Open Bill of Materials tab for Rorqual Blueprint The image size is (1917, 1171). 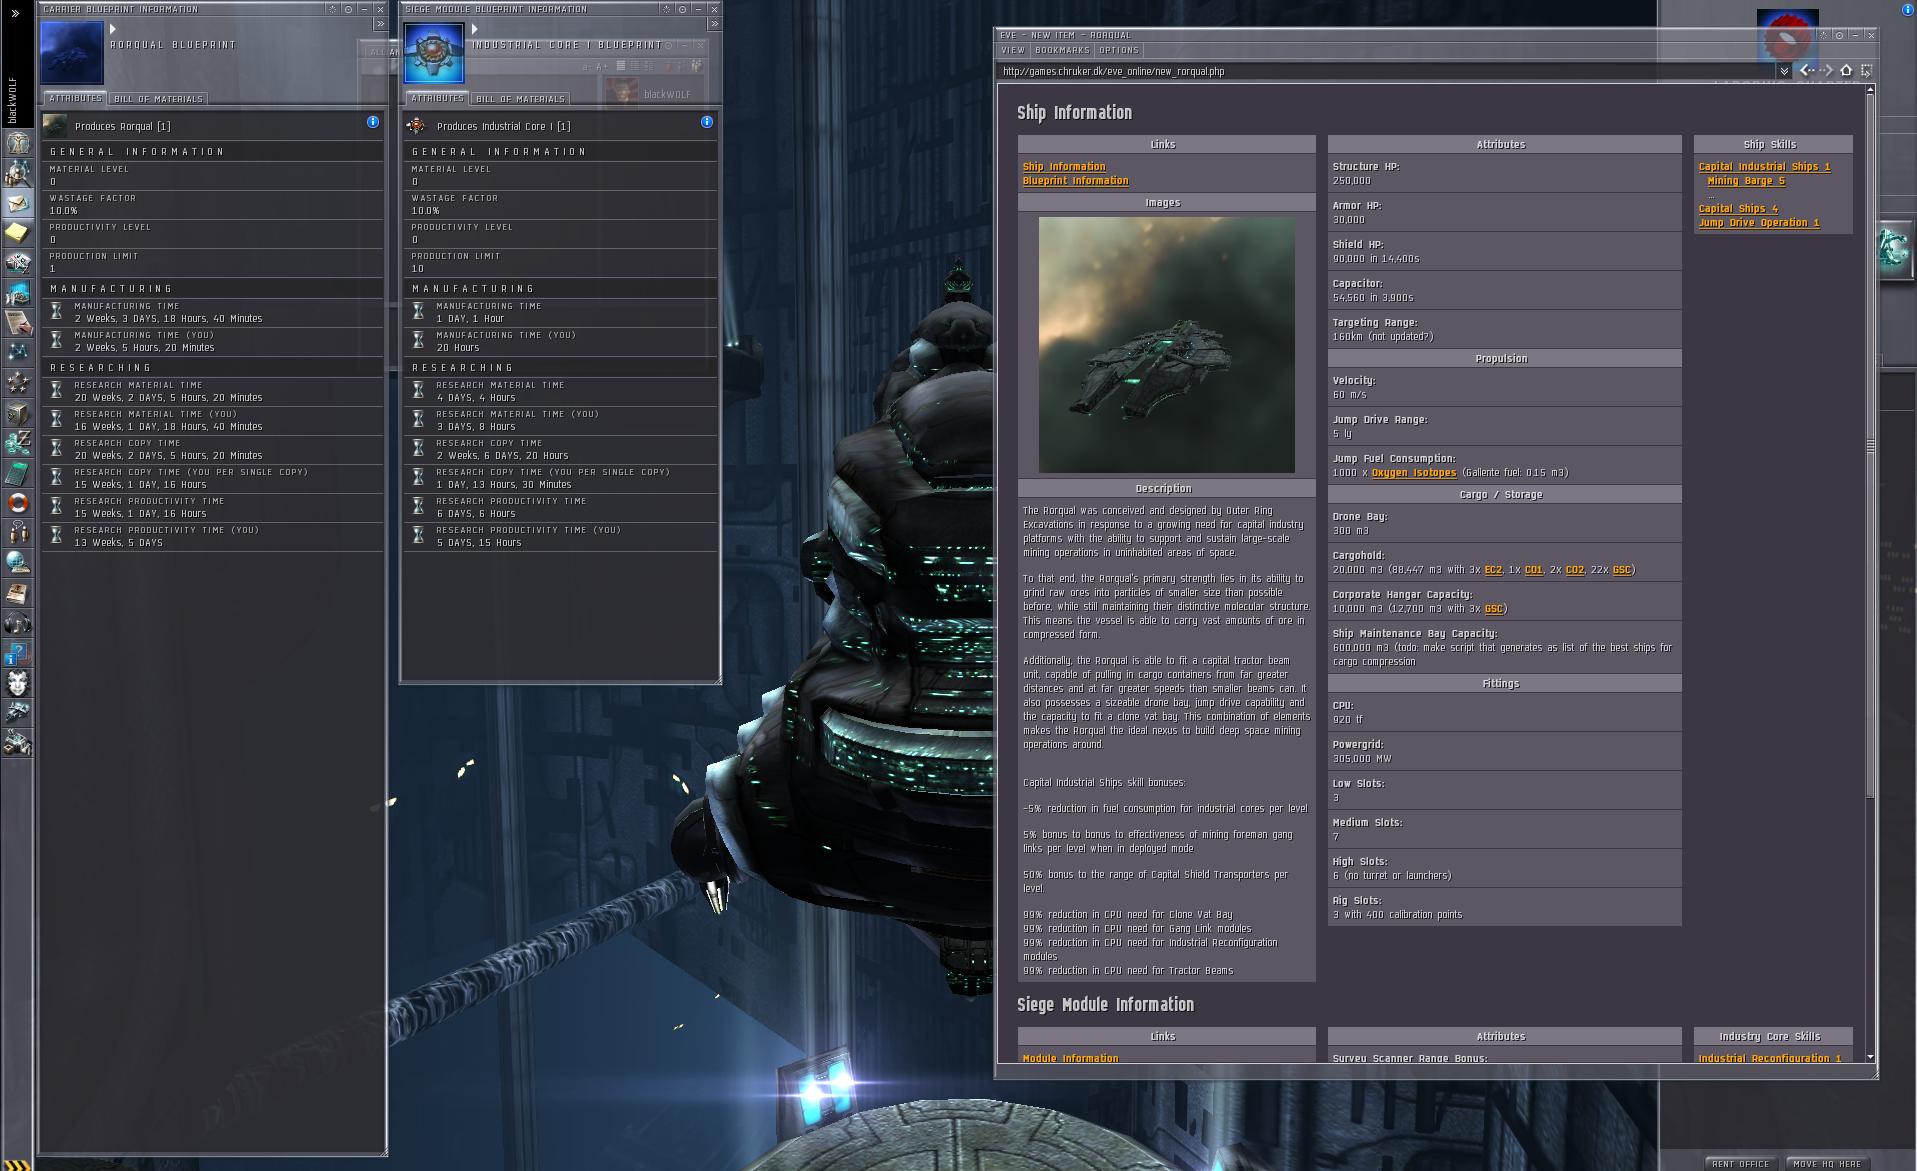pyautogui.click(x=158, y=99)
